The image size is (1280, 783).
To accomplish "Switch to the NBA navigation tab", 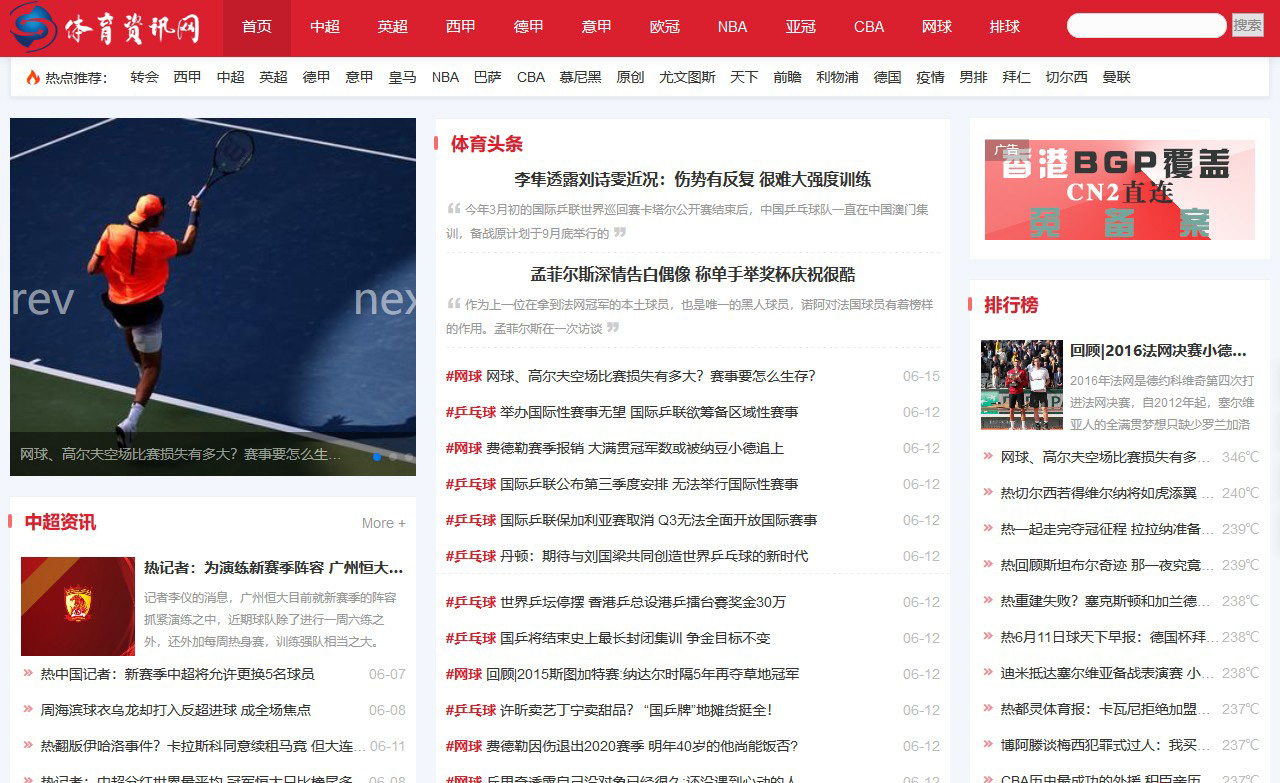I will click(x=732, y=27).
